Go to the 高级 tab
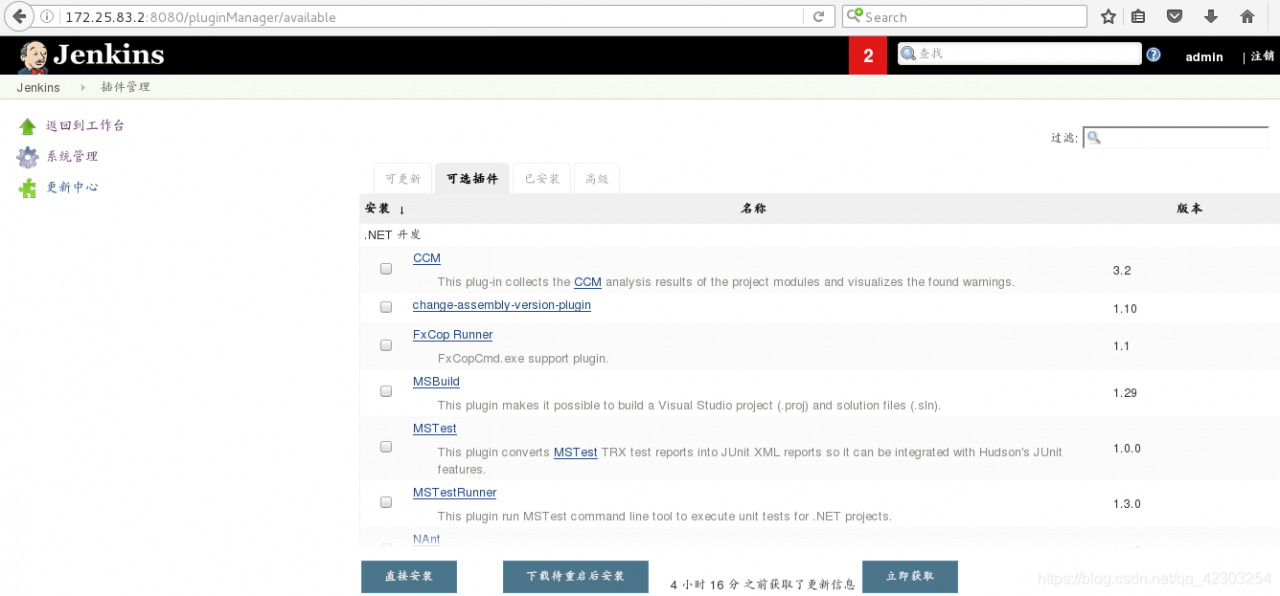1280x596 pixels. [597, 179]
